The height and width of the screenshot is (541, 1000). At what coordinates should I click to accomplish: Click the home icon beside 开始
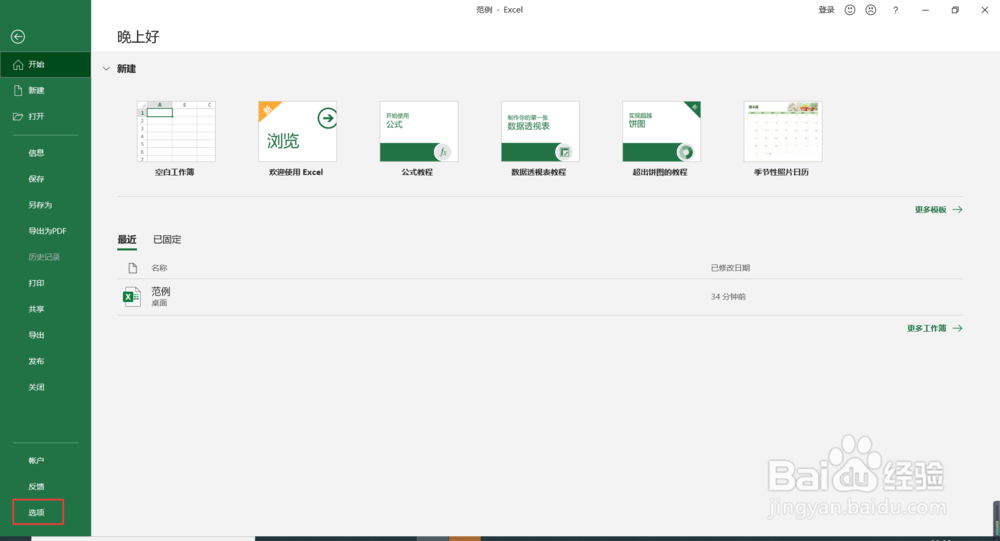click(18, 64)
